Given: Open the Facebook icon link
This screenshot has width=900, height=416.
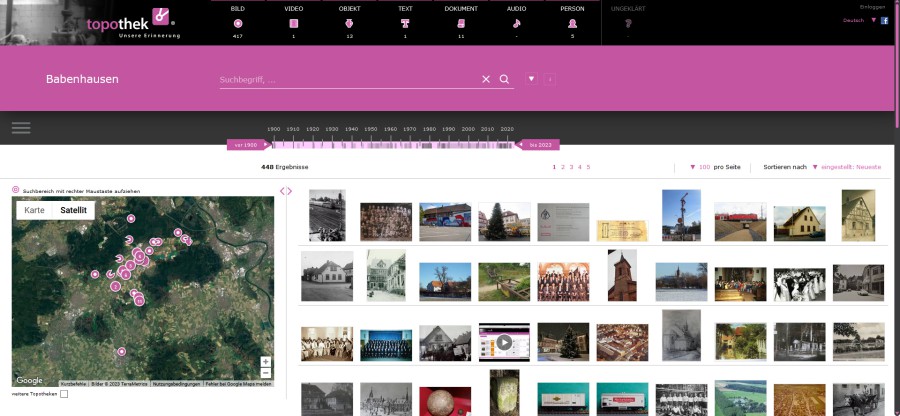Looking at the screenshot, I should point(884,20).
